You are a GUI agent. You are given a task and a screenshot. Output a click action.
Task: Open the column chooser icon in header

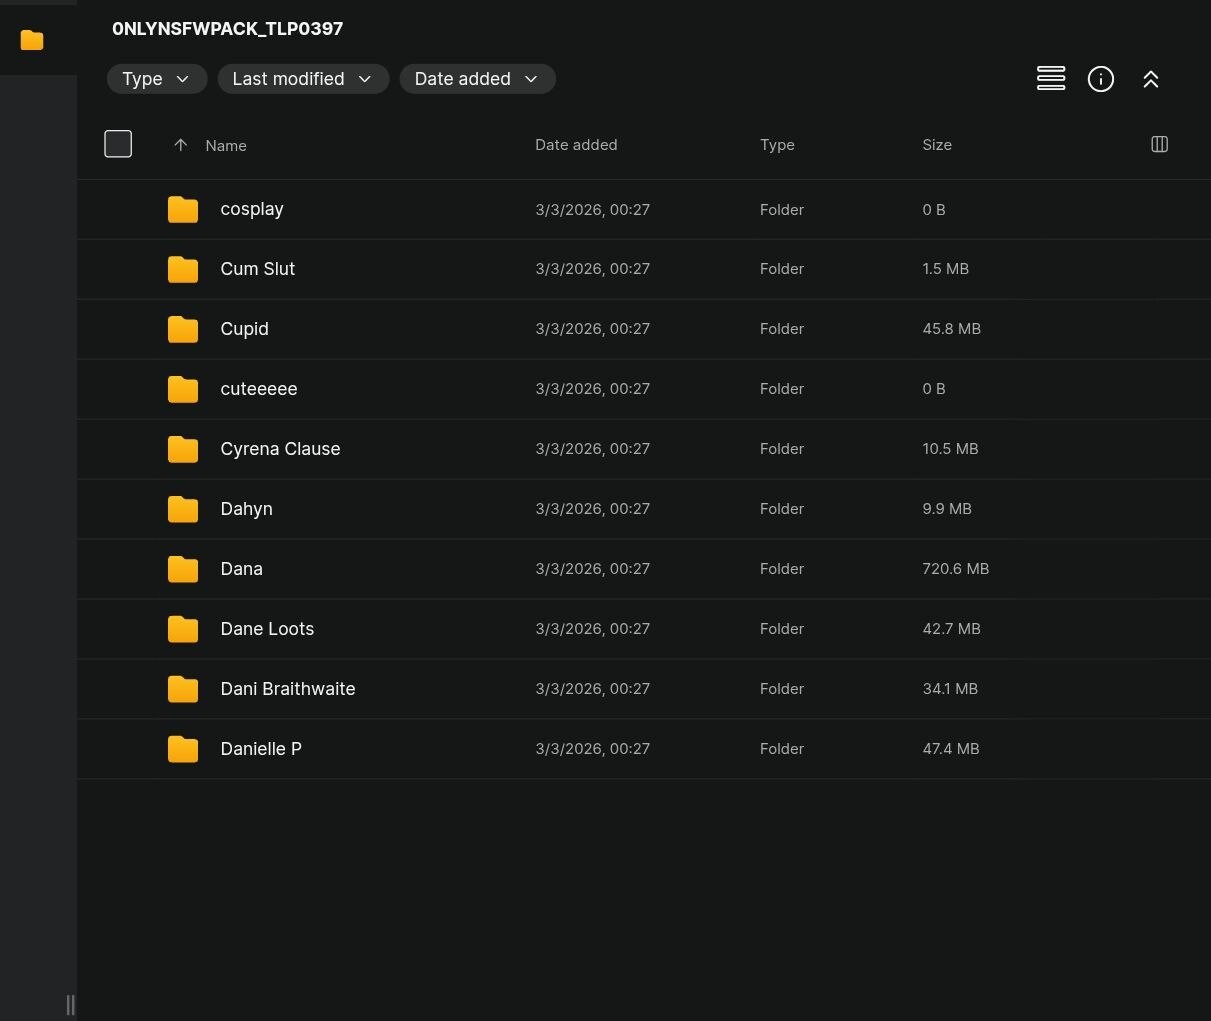coord(1159,144)
